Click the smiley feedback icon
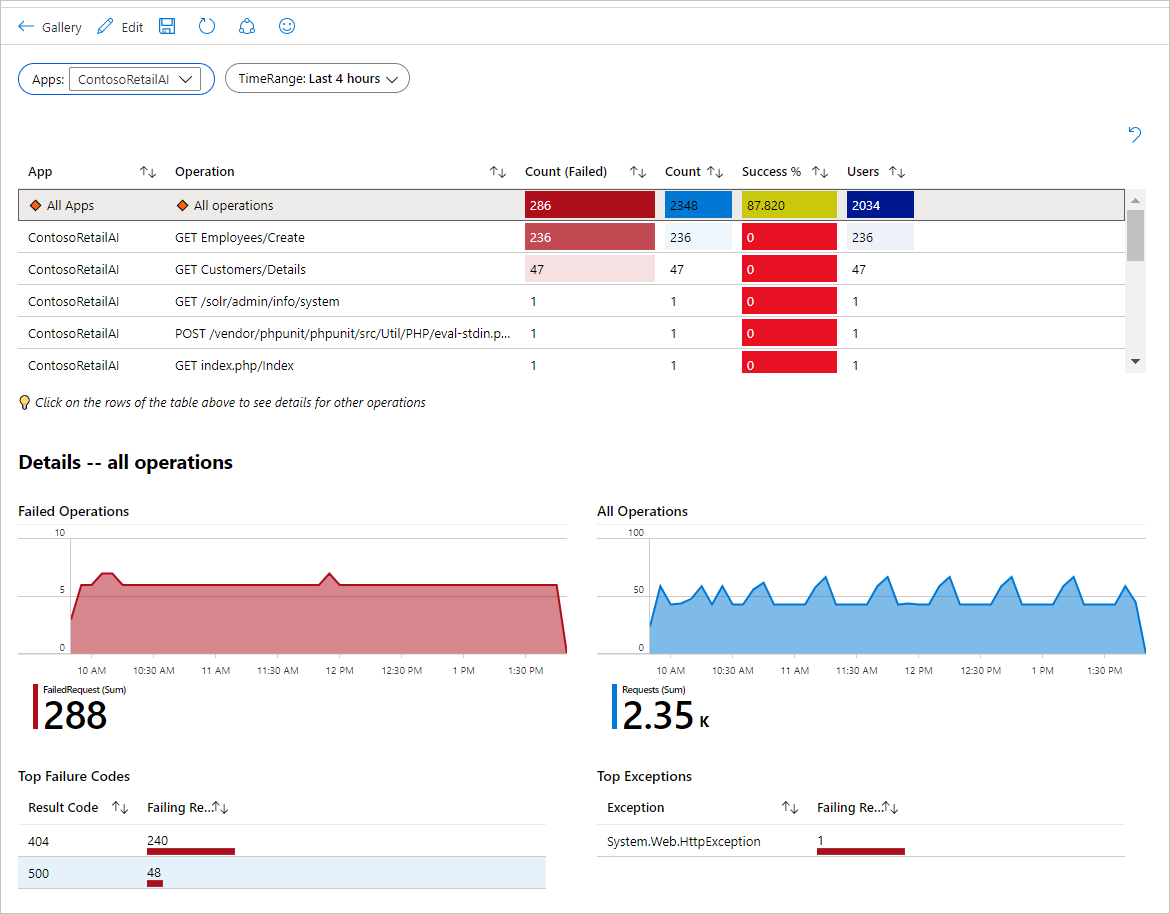Image resolution: width=1170 pixels, height=914 pixels. point(287,27)
